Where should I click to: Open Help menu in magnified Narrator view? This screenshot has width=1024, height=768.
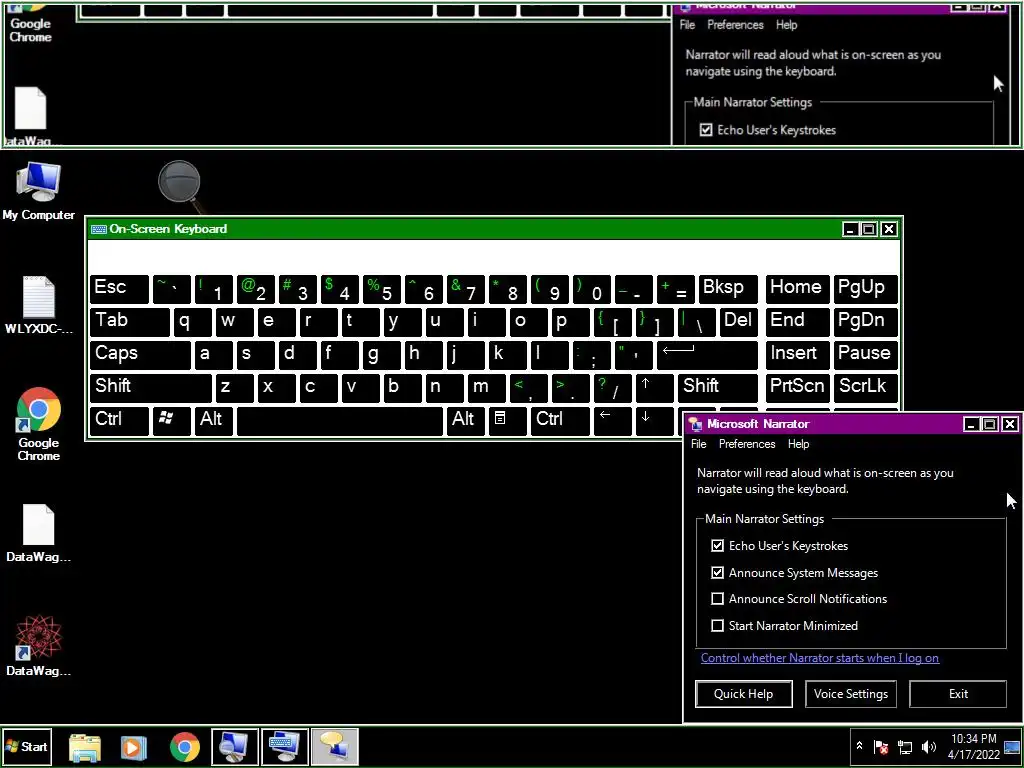click(786, 25)
